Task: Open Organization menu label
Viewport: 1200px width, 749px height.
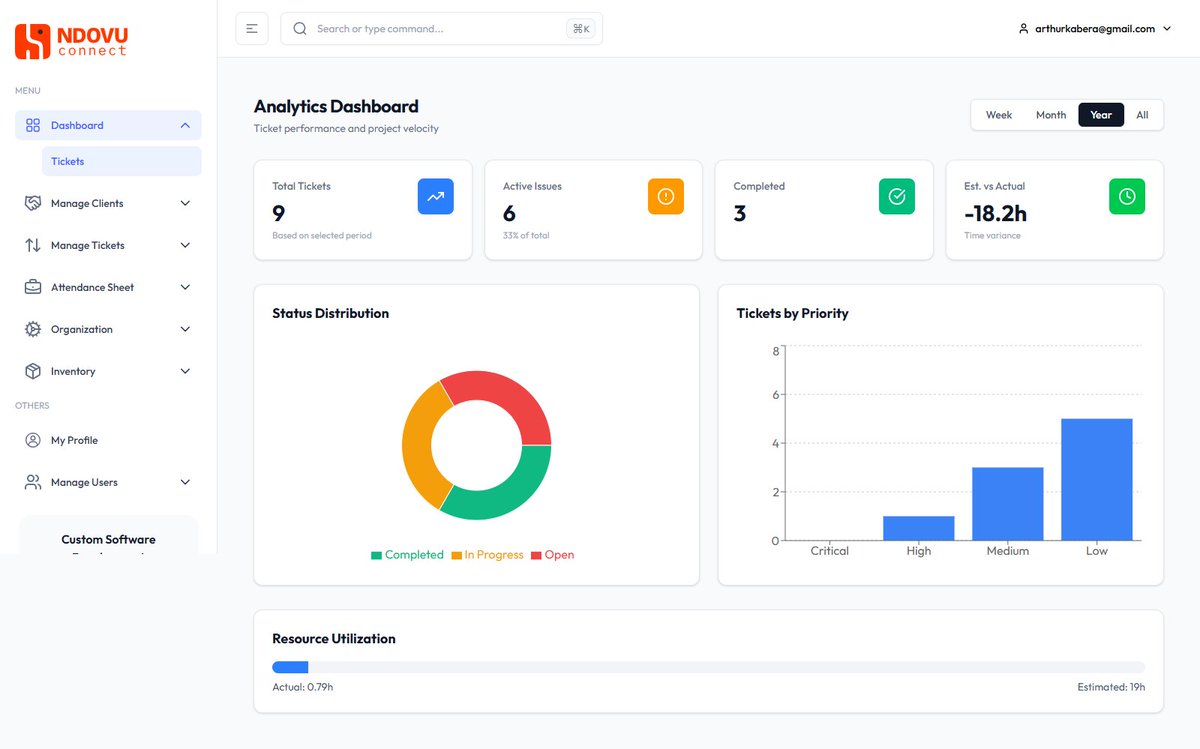Action: tap(82, 329)
